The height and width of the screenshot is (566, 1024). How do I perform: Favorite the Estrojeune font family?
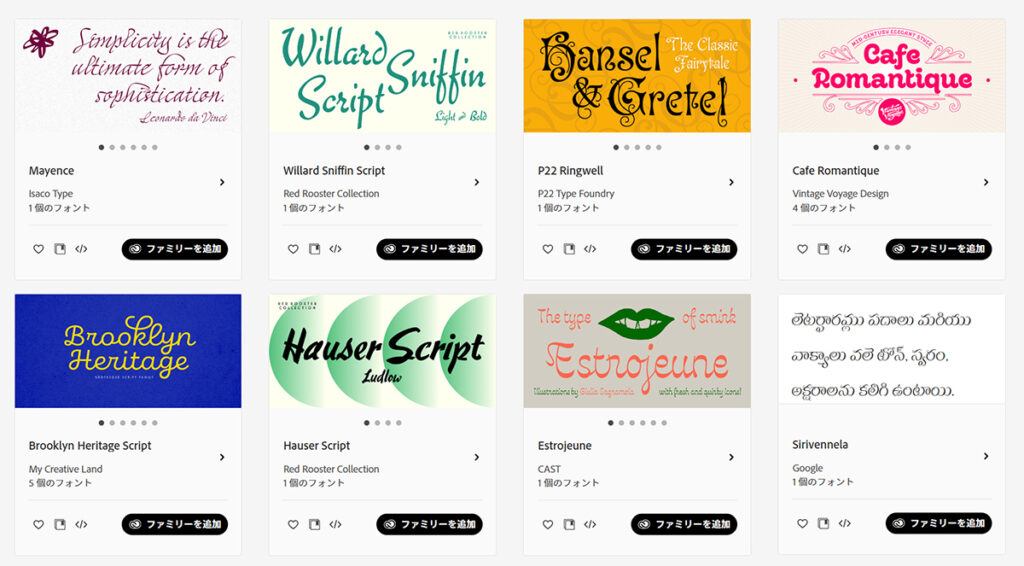tap(548, 524)
